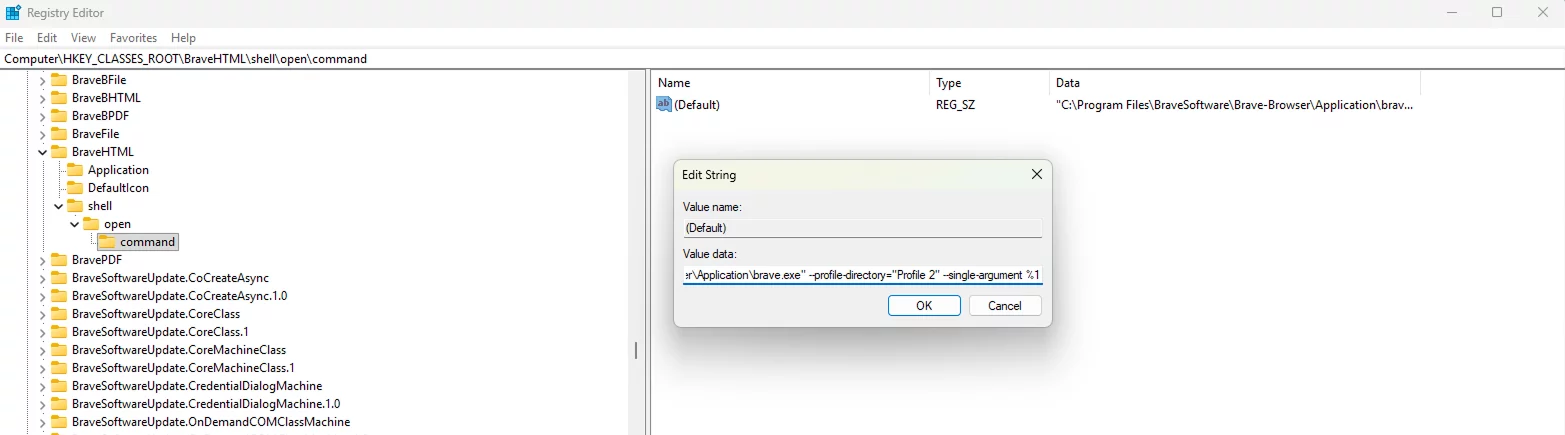Click the BraveBFile folder icon
This screenshot has height=435, width=1565.
point(58,80)
